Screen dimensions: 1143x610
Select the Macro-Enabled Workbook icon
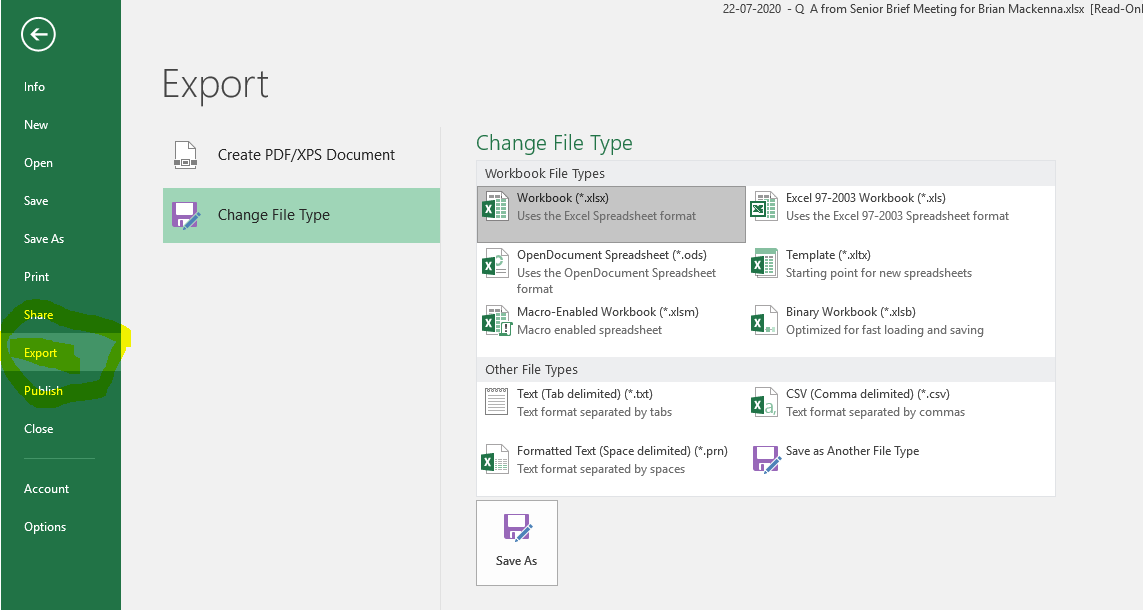[x=495, y=320]
